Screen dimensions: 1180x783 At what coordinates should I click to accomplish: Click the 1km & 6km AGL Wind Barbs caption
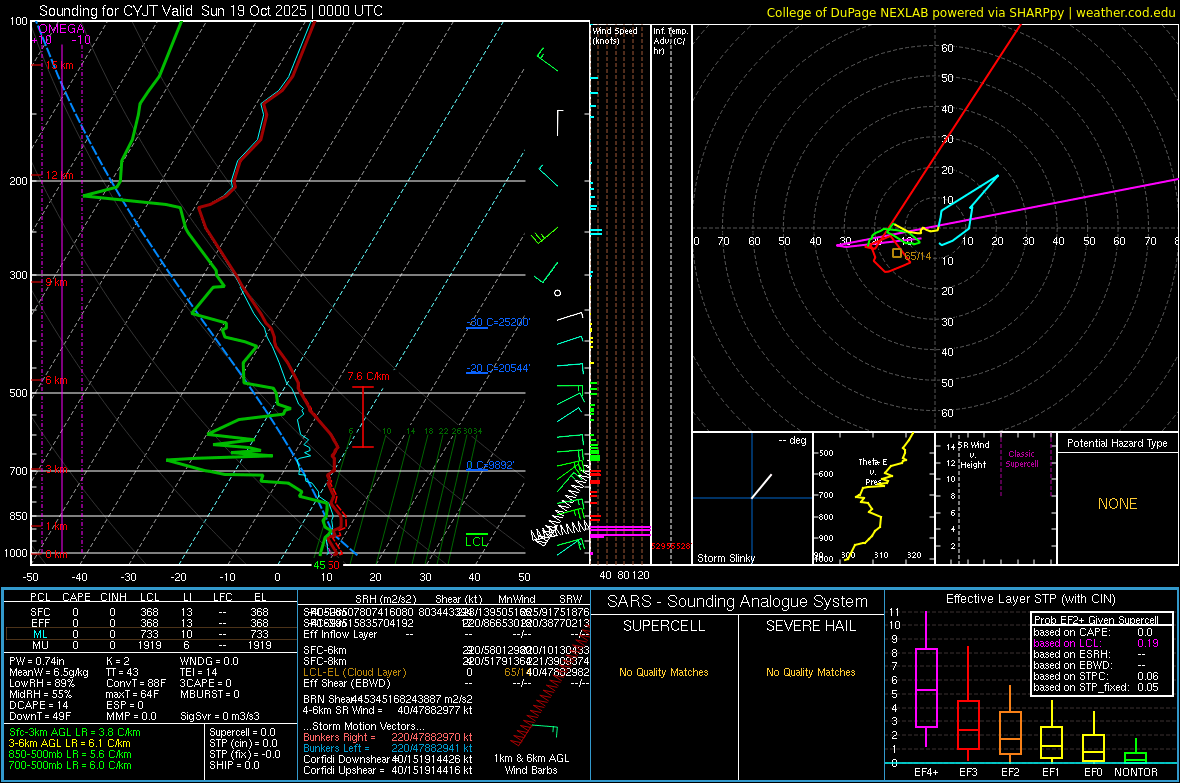pyautogui.click(x=531, y=764)
